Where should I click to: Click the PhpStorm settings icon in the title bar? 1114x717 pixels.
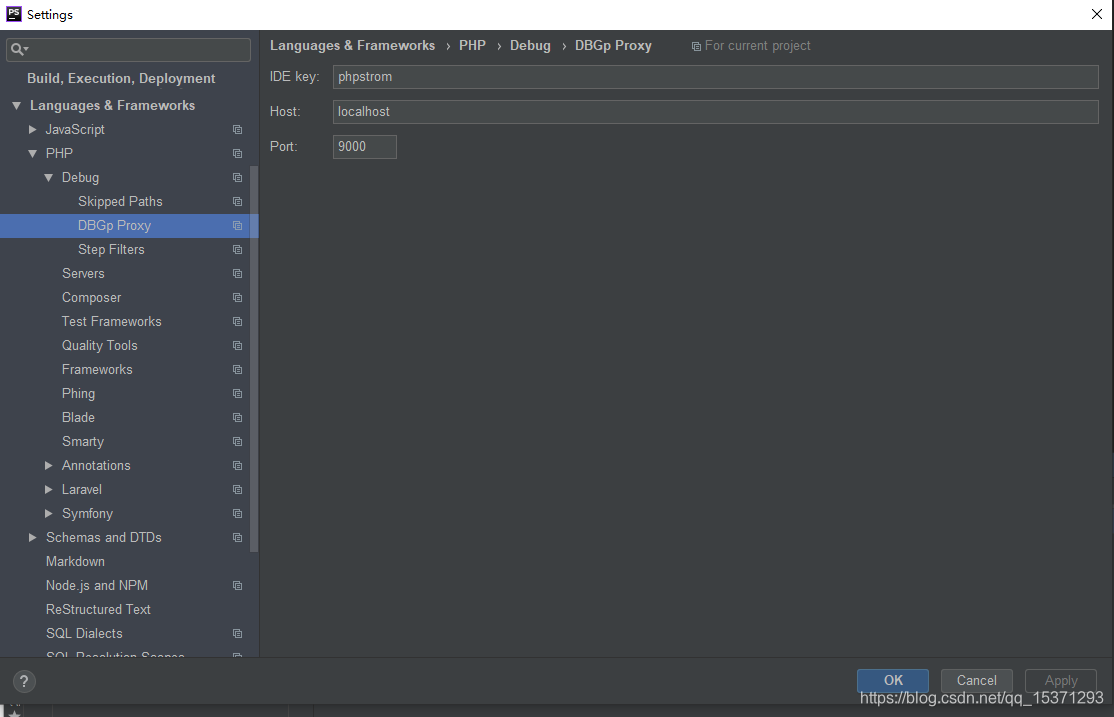click(x=12, y=13)
